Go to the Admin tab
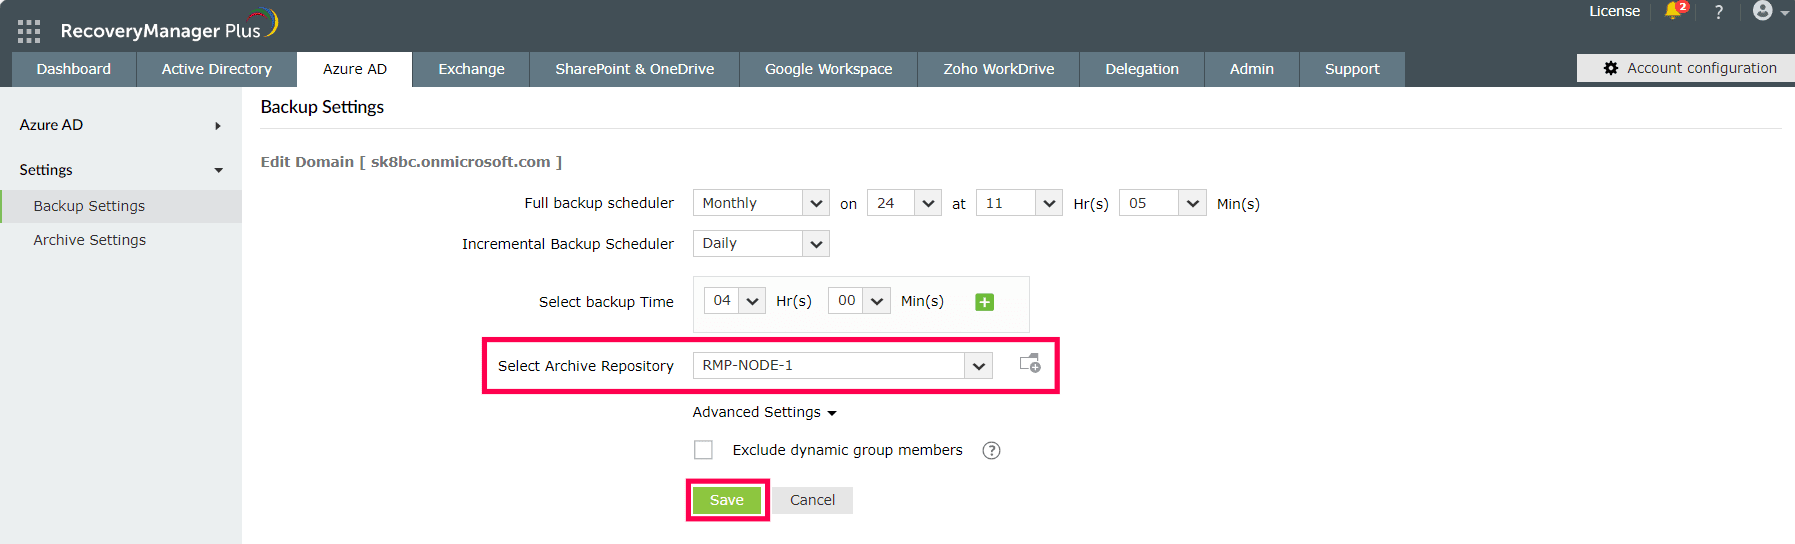The height and width of the screenshot is (544, 1795). click(x=1252, y=69)
